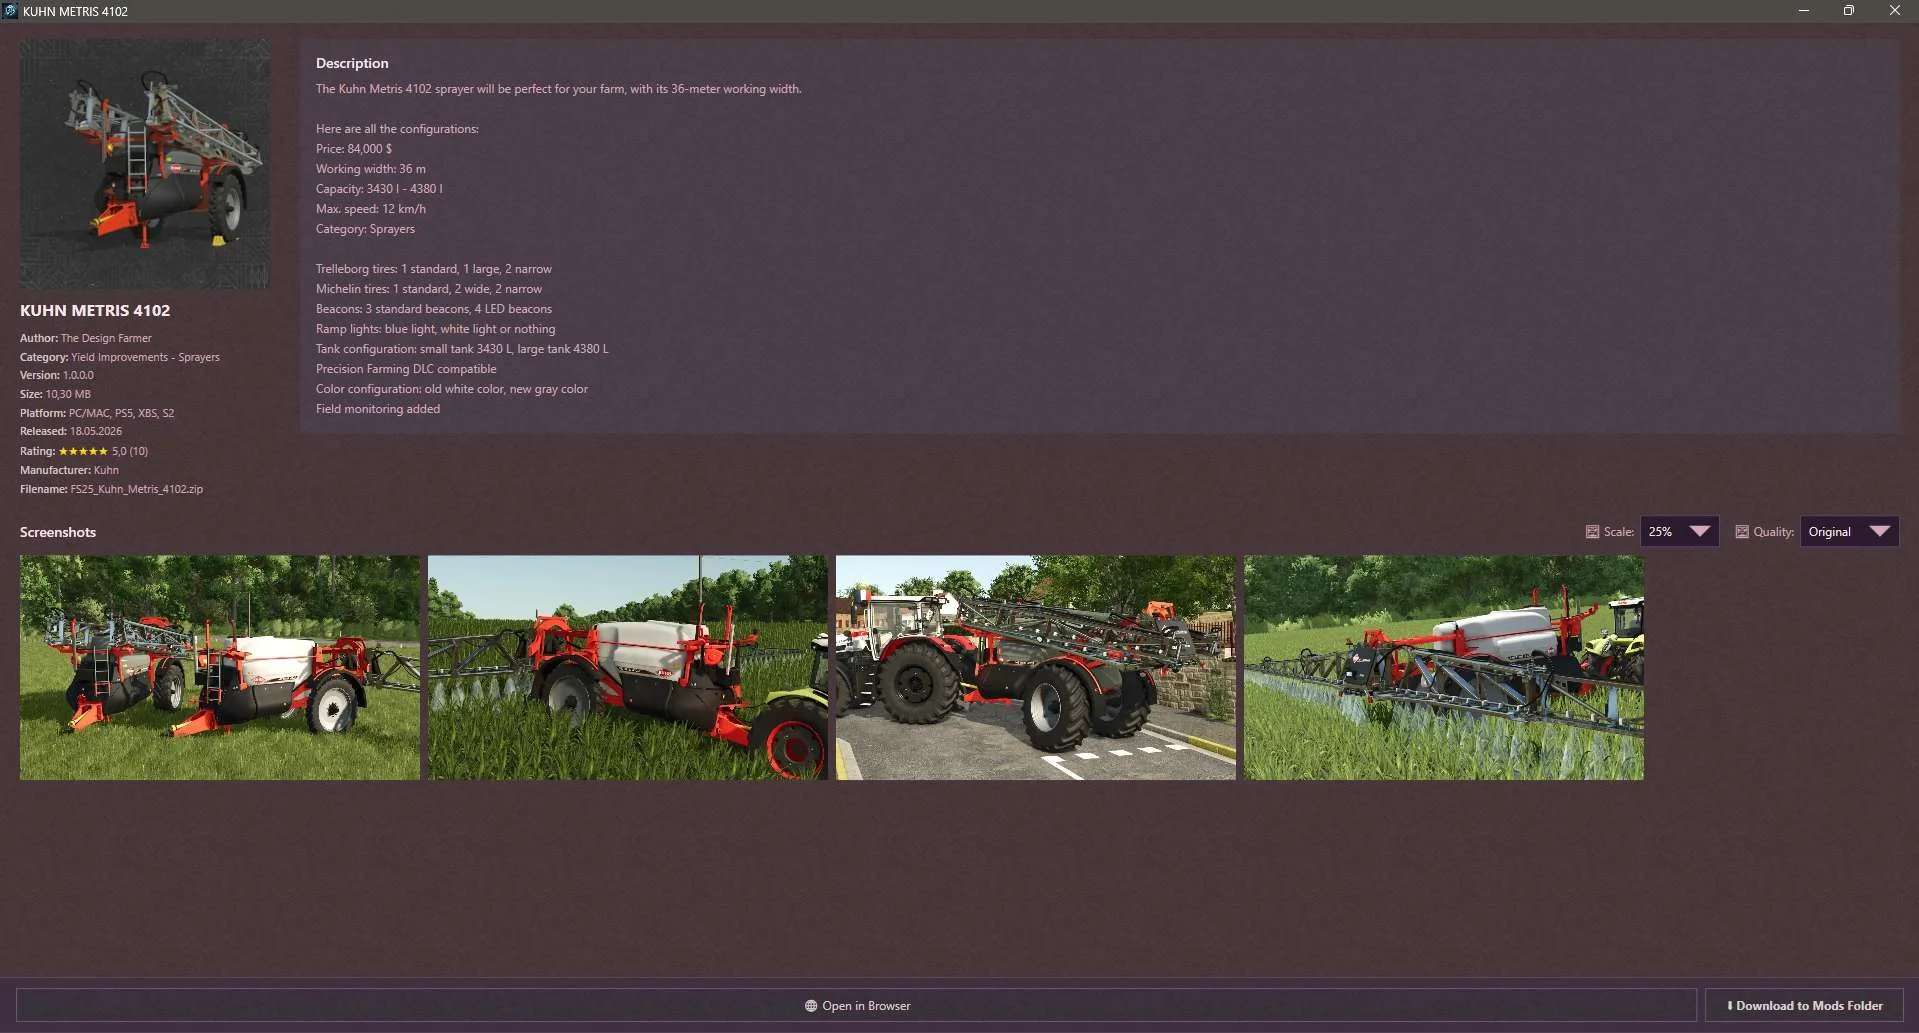Screen dimensions: 1919x1033
Task: Open the Scale dropdown showing 25%
Action: (1680, 532)
